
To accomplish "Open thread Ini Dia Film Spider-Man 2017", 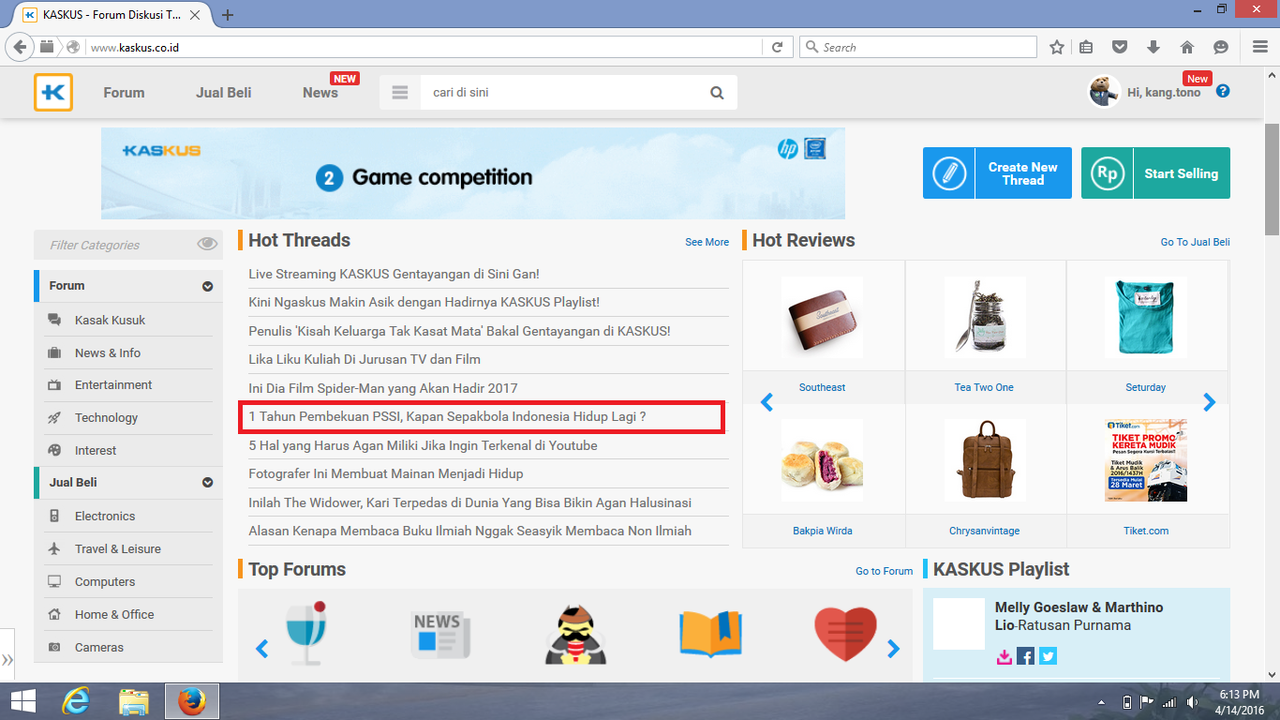I will pos(383,388).
